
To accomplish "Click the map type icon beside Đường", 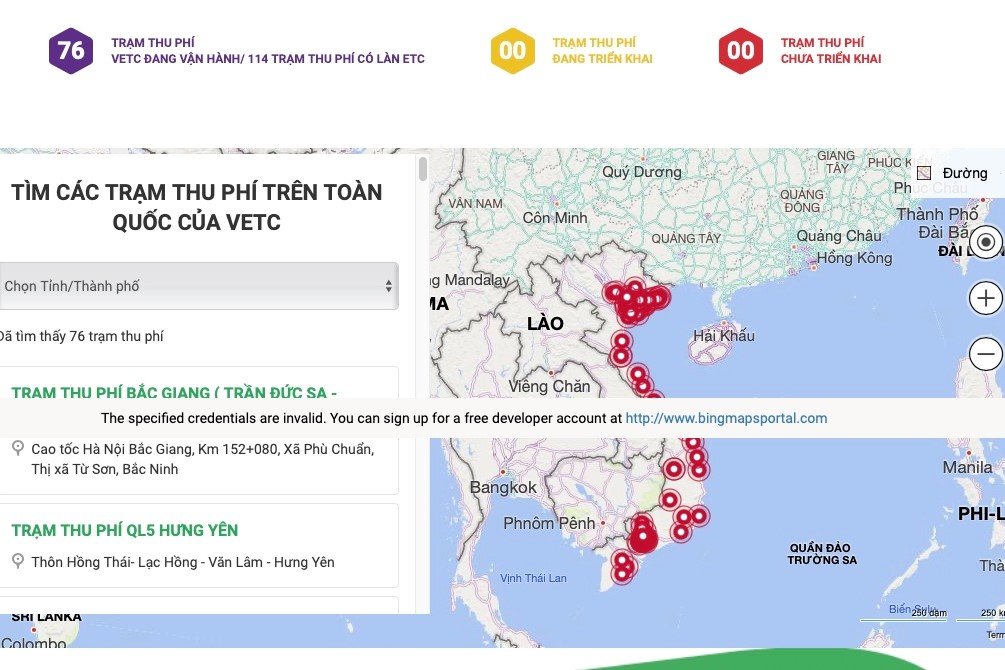I will pyautogui.click(x=924, y=172).
